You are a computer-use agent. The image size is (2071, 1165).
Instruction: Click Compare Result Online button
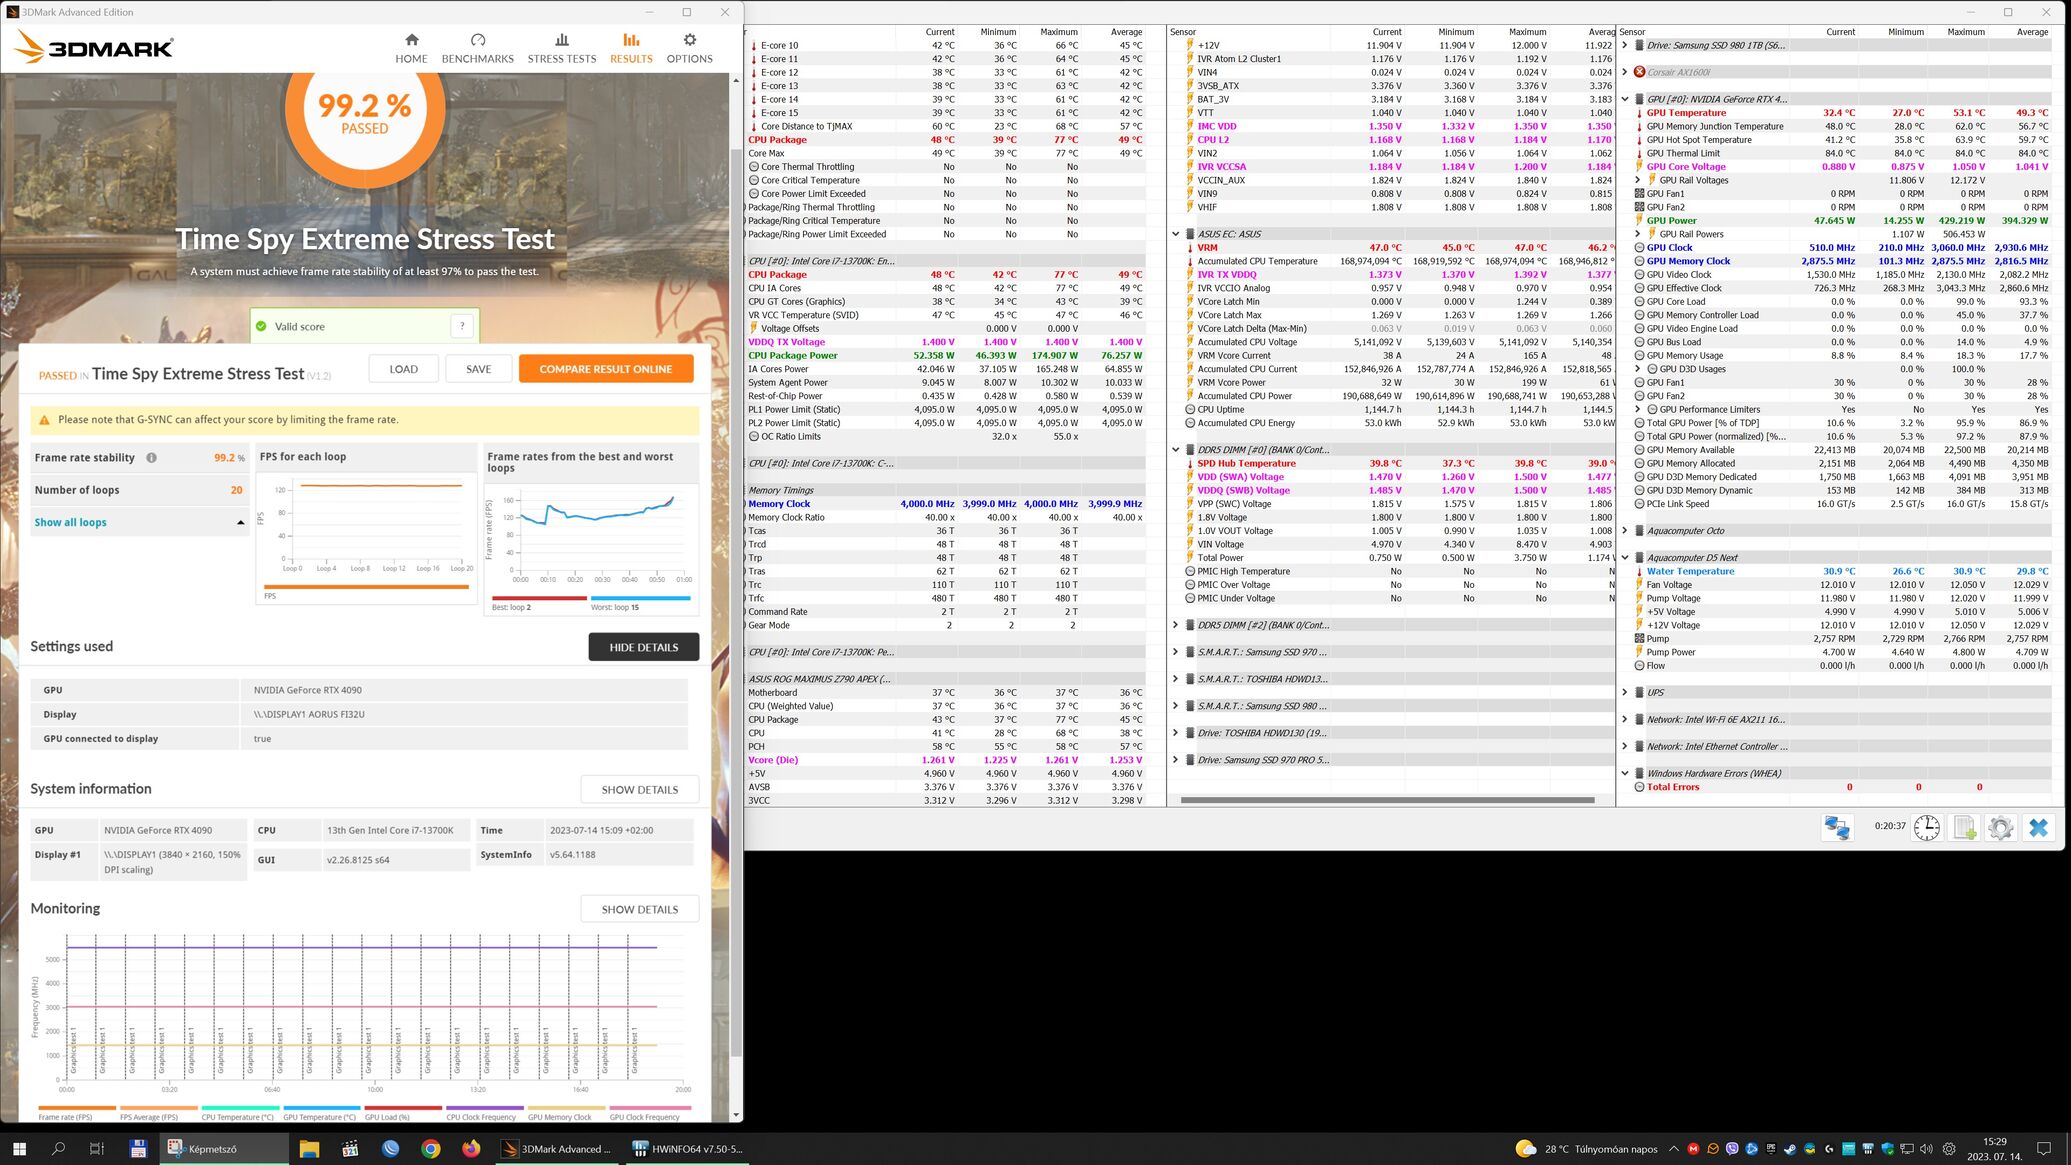tap(606, 369)
